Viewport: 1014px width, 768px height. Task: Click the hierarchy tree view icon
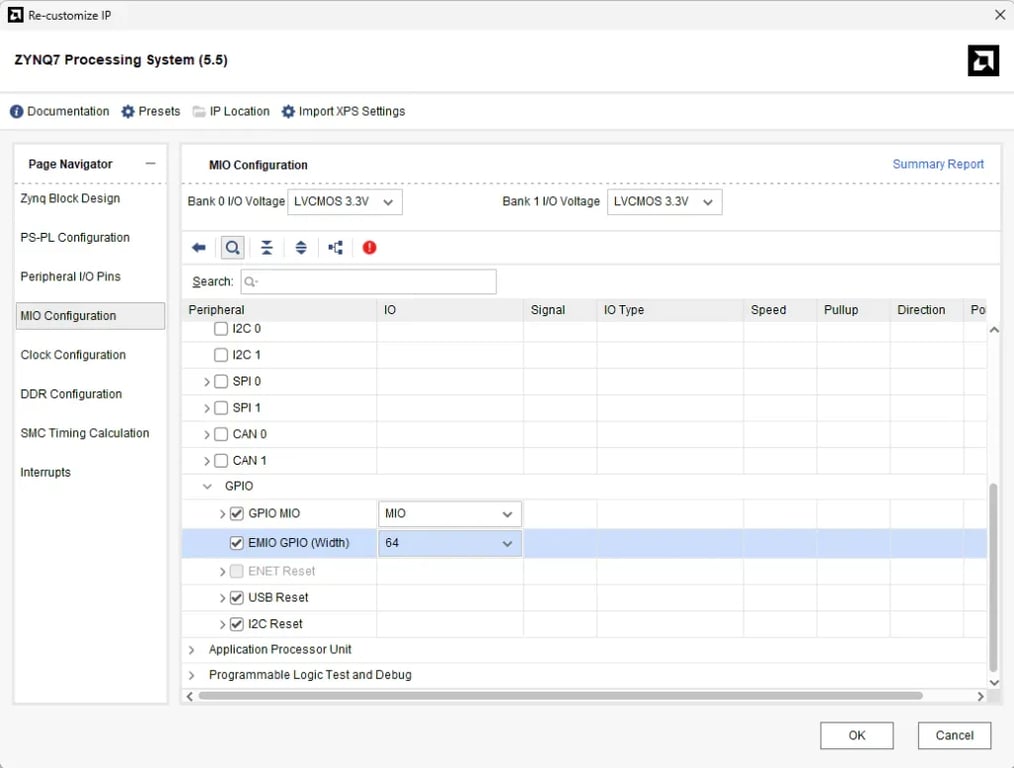point(335,248)
